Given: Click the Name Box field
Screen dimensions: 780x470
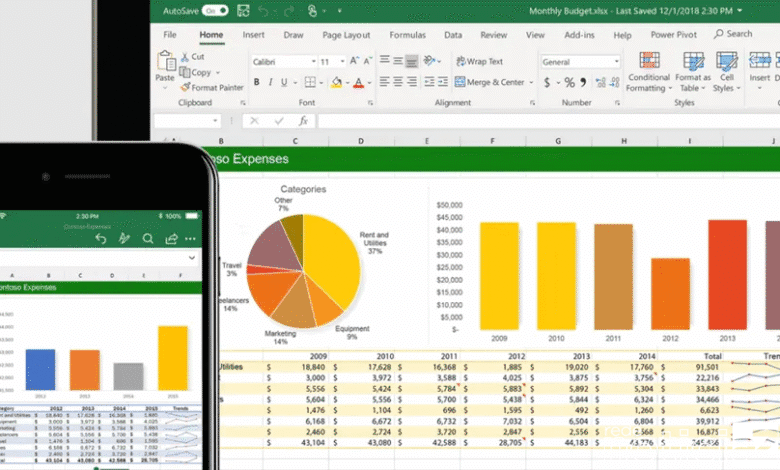Looking at the screenshot, I should coord(187,121).
